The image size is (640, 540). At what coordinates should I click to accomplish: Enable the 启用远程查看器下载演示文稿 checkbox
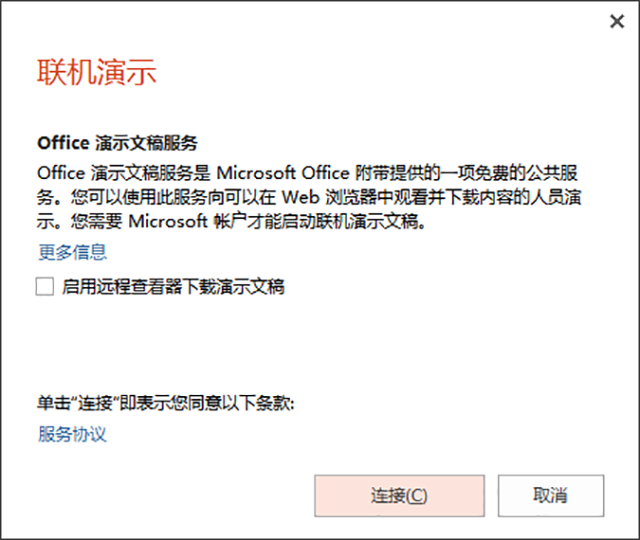tap(45, 287)
